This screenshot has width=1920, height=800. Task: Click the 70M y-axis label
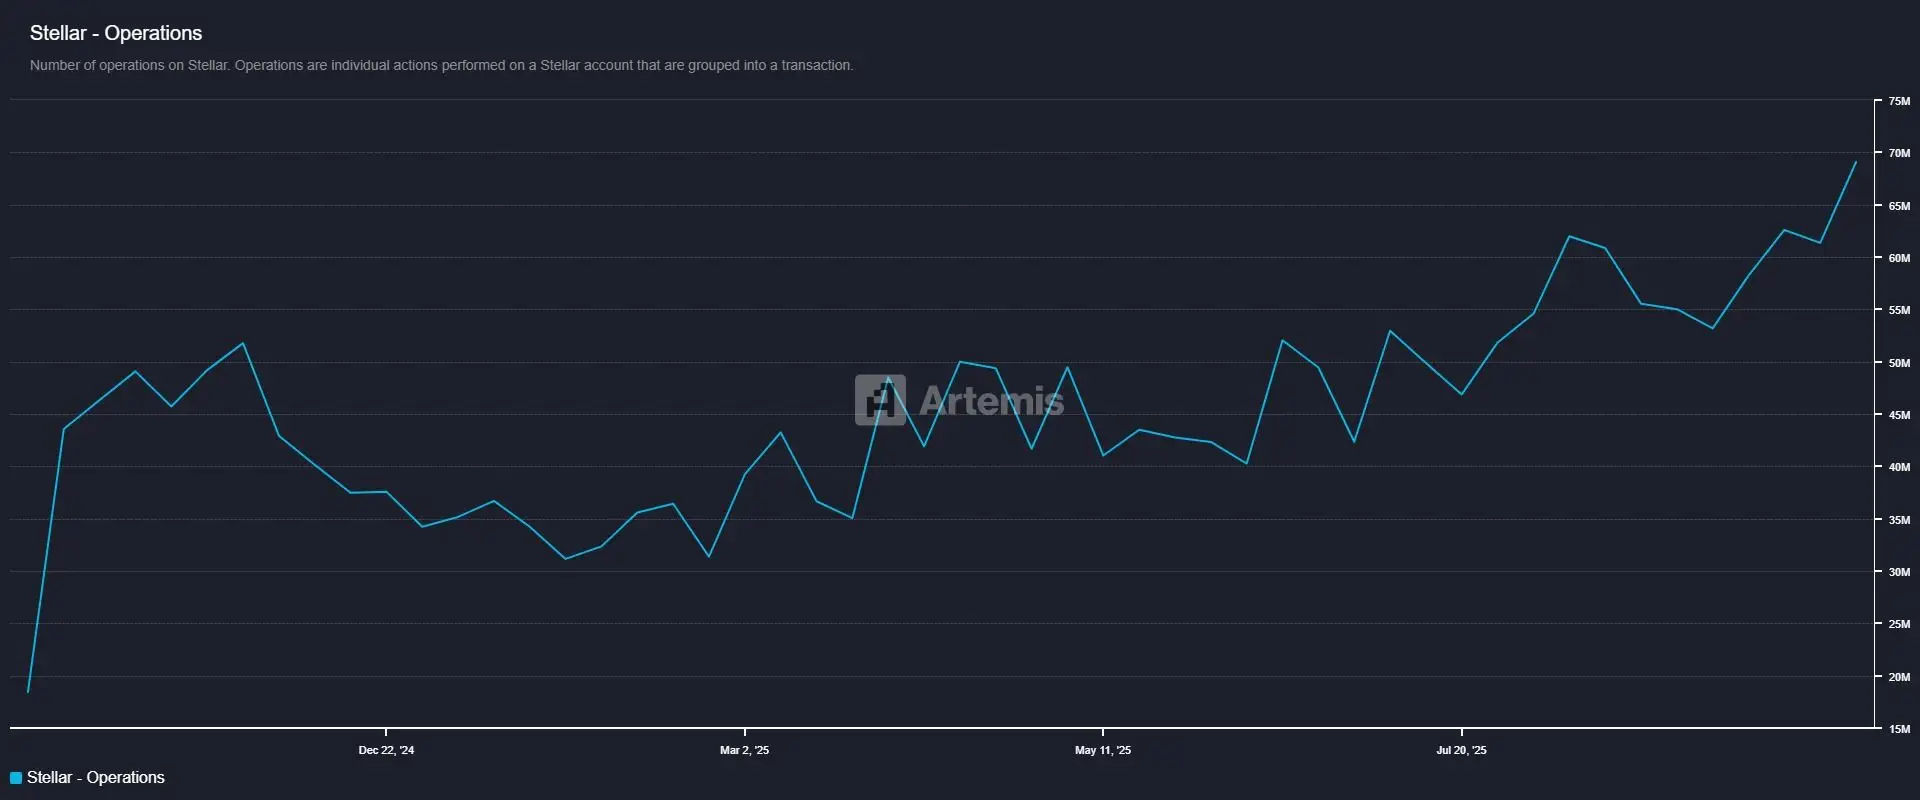coord(1899,153)
